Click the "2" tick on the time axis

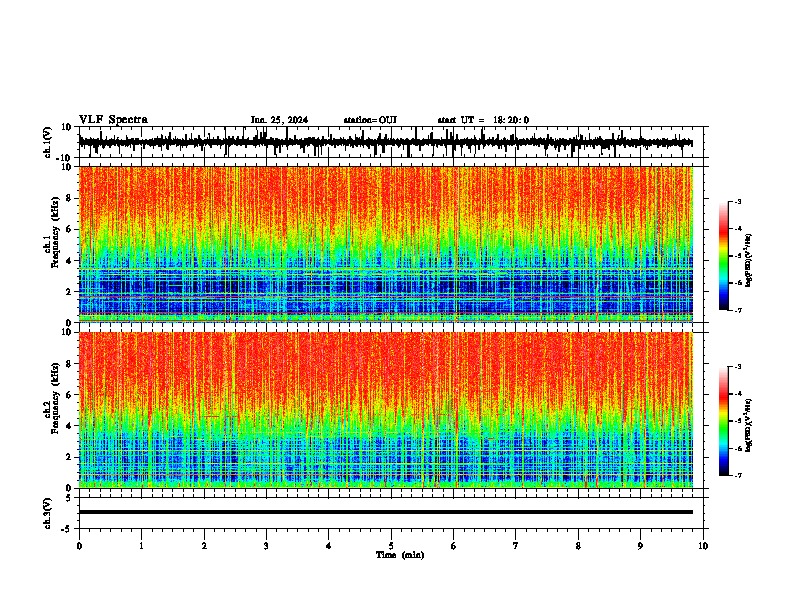[x=204, y=546]
